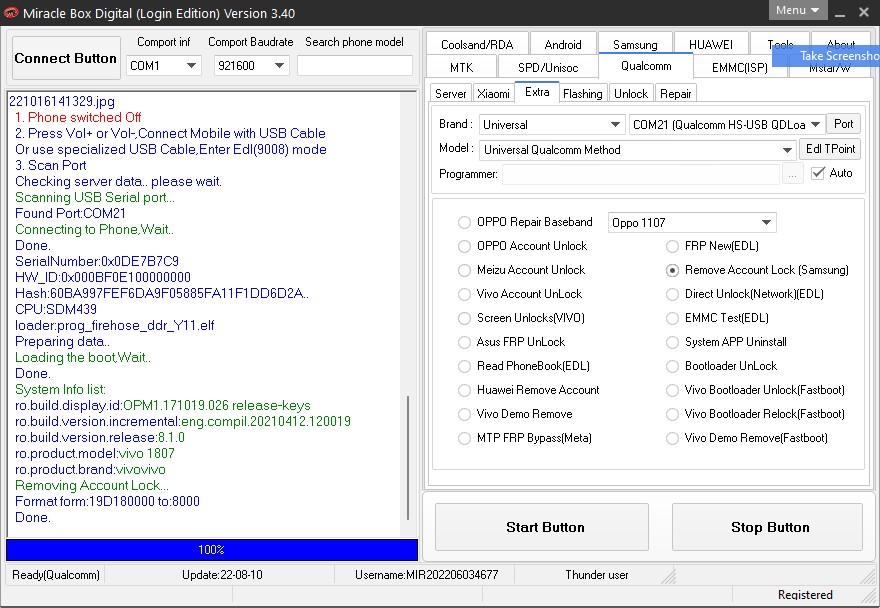This screenshot has height=608, width=880.
Task: Click 'Update:22-08-10' status bar entry
Action: pos(222,575)
